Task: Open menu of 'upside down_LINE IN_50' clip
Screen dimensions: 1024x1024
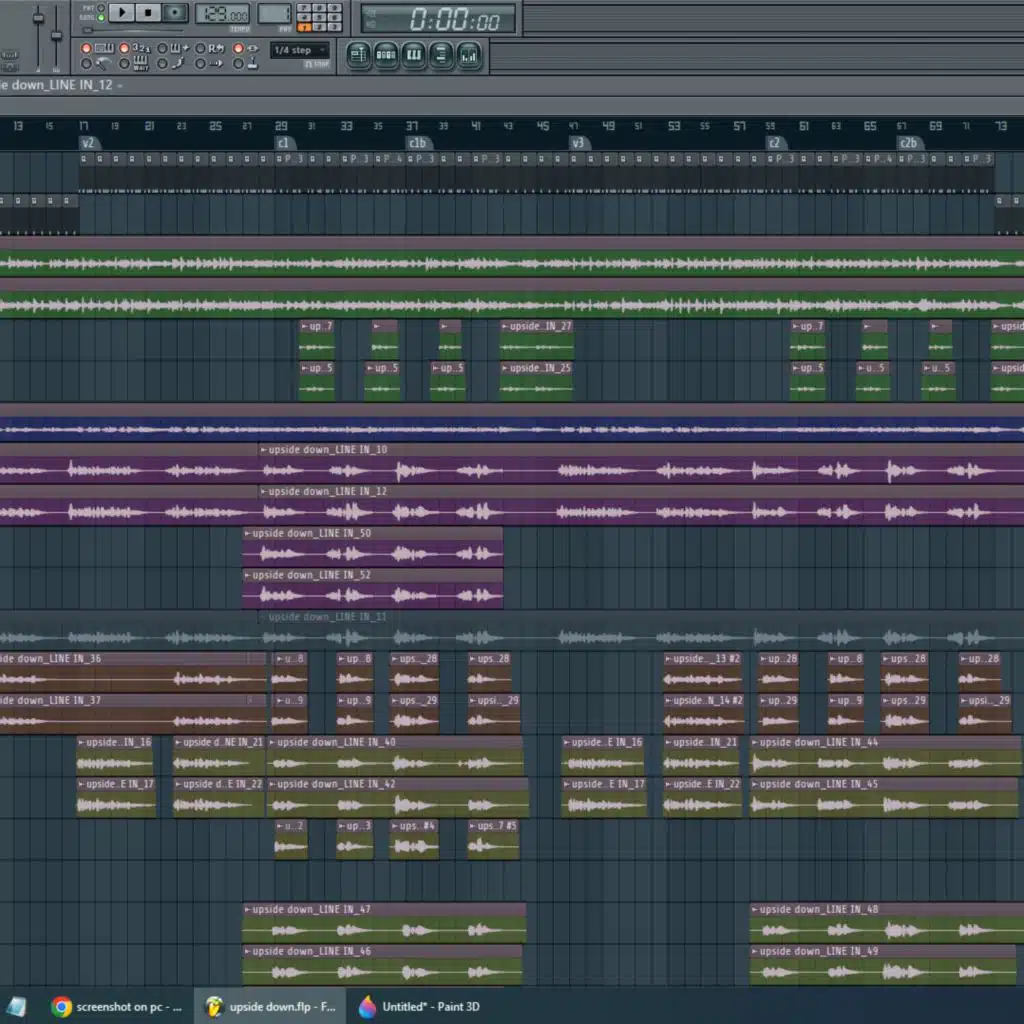Action: pos(247,534)
